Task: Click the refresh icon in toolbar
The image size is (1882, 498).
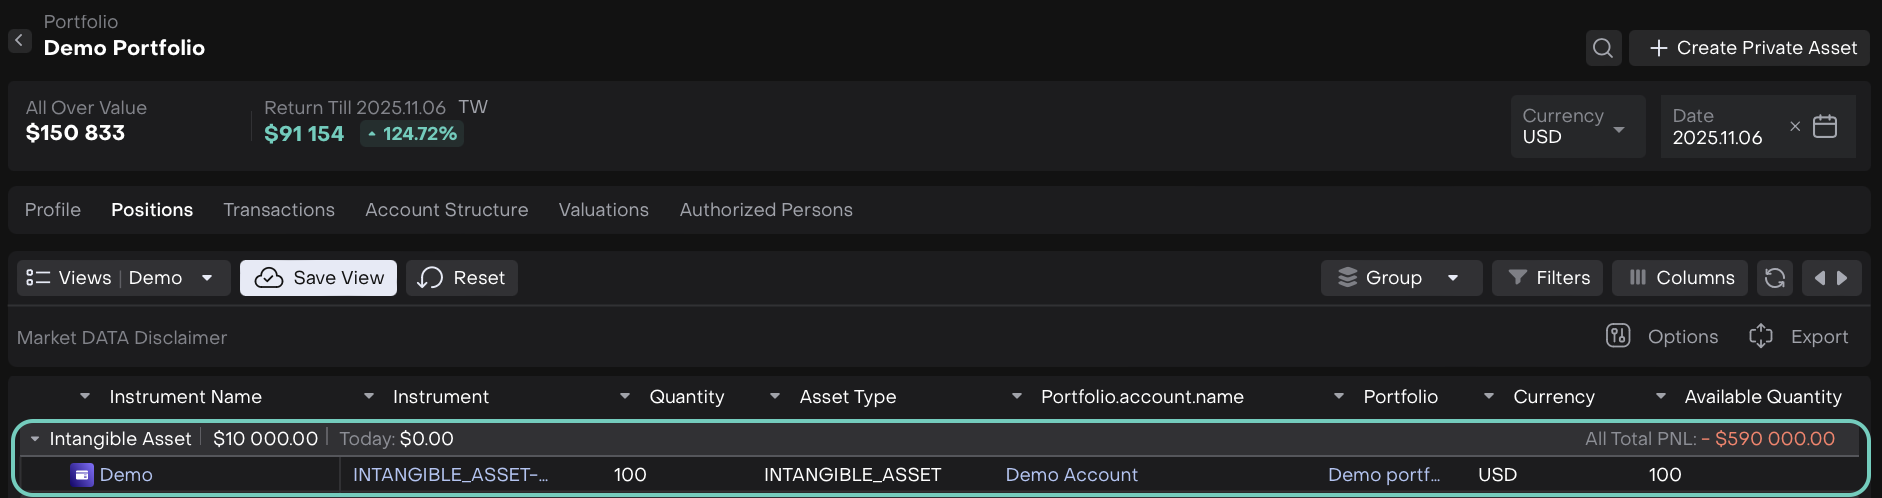Action: 1775,278
